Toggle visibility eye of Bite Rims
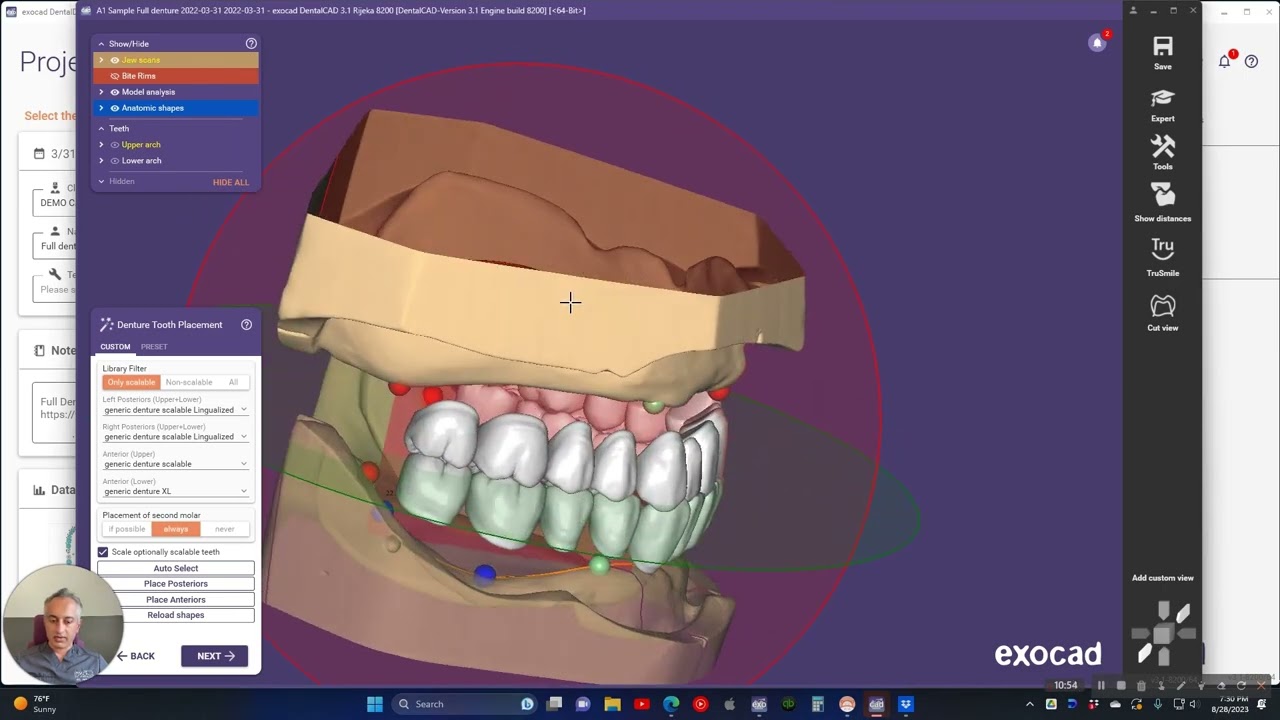 coord(114,76)
